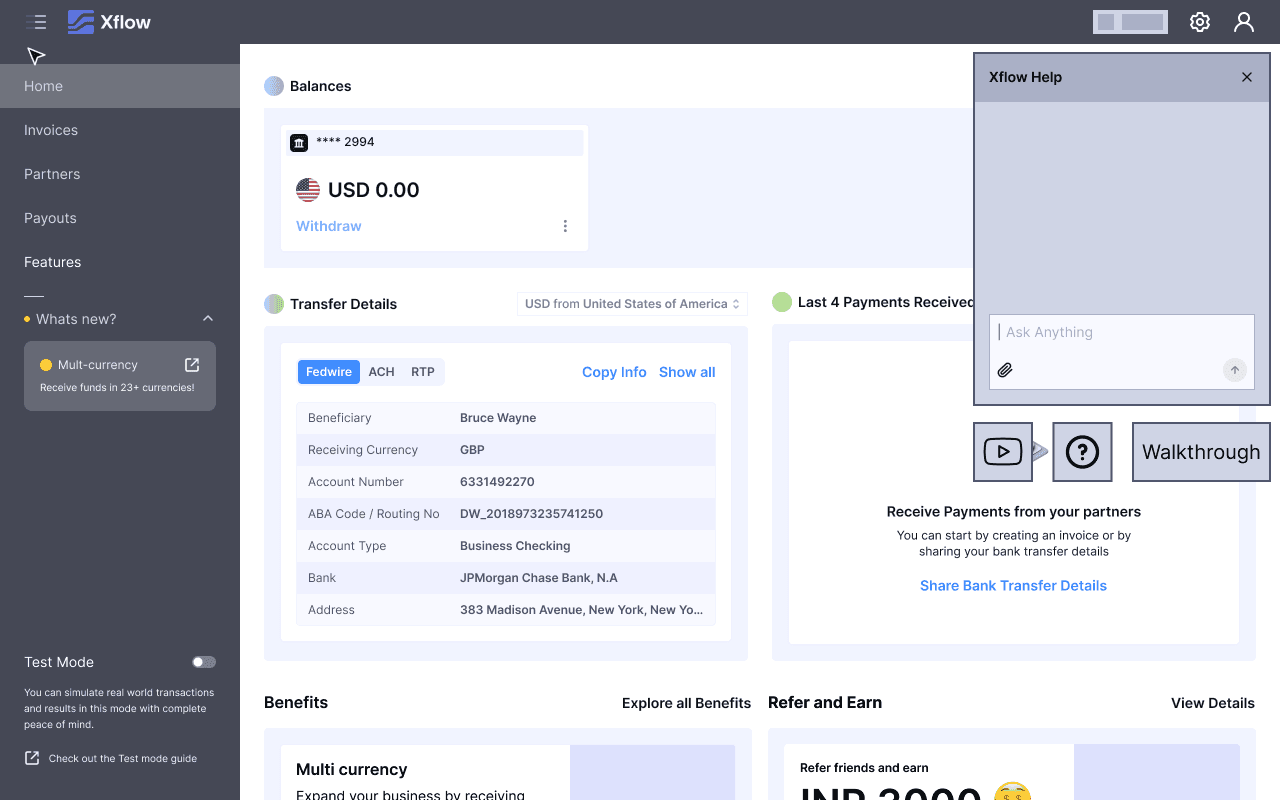1280x800 pixels.
Task: Collapse the sidebar hamburger menu
Action: click(x=36, y=22)
